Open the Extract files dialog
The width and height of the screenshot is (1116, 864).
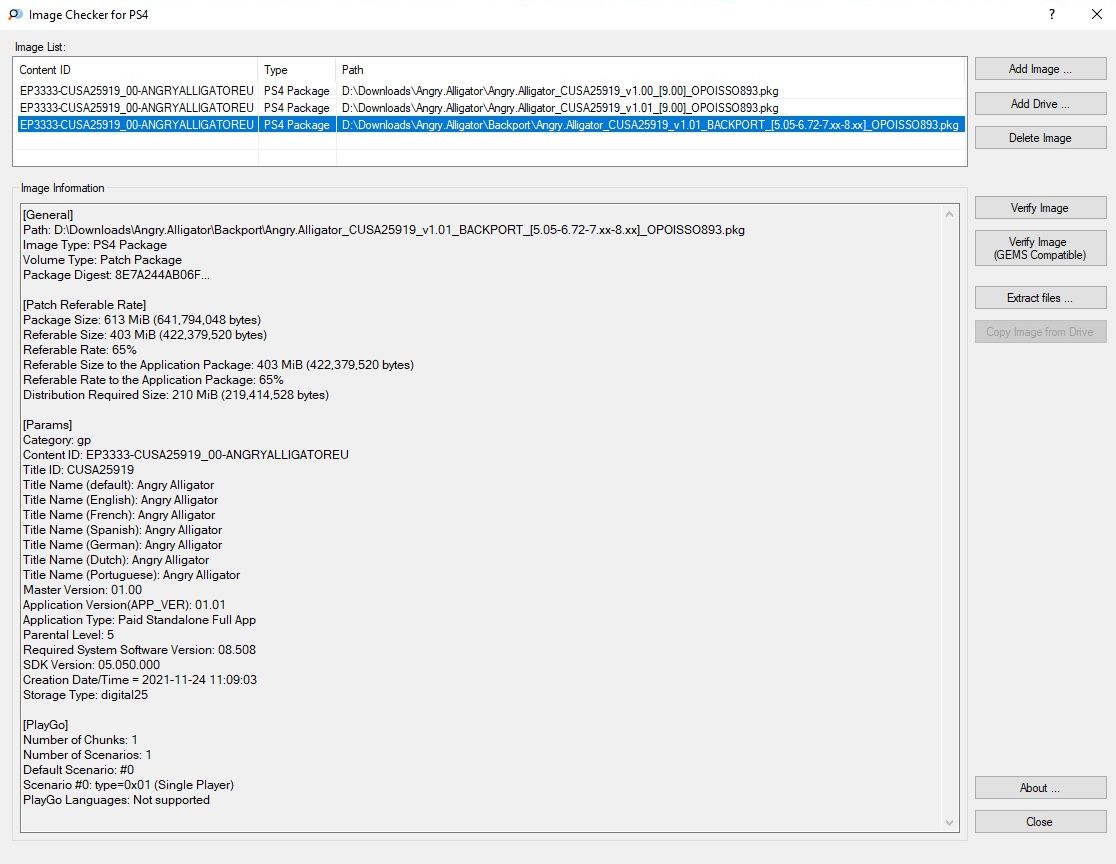click(x=1040, y=298)
